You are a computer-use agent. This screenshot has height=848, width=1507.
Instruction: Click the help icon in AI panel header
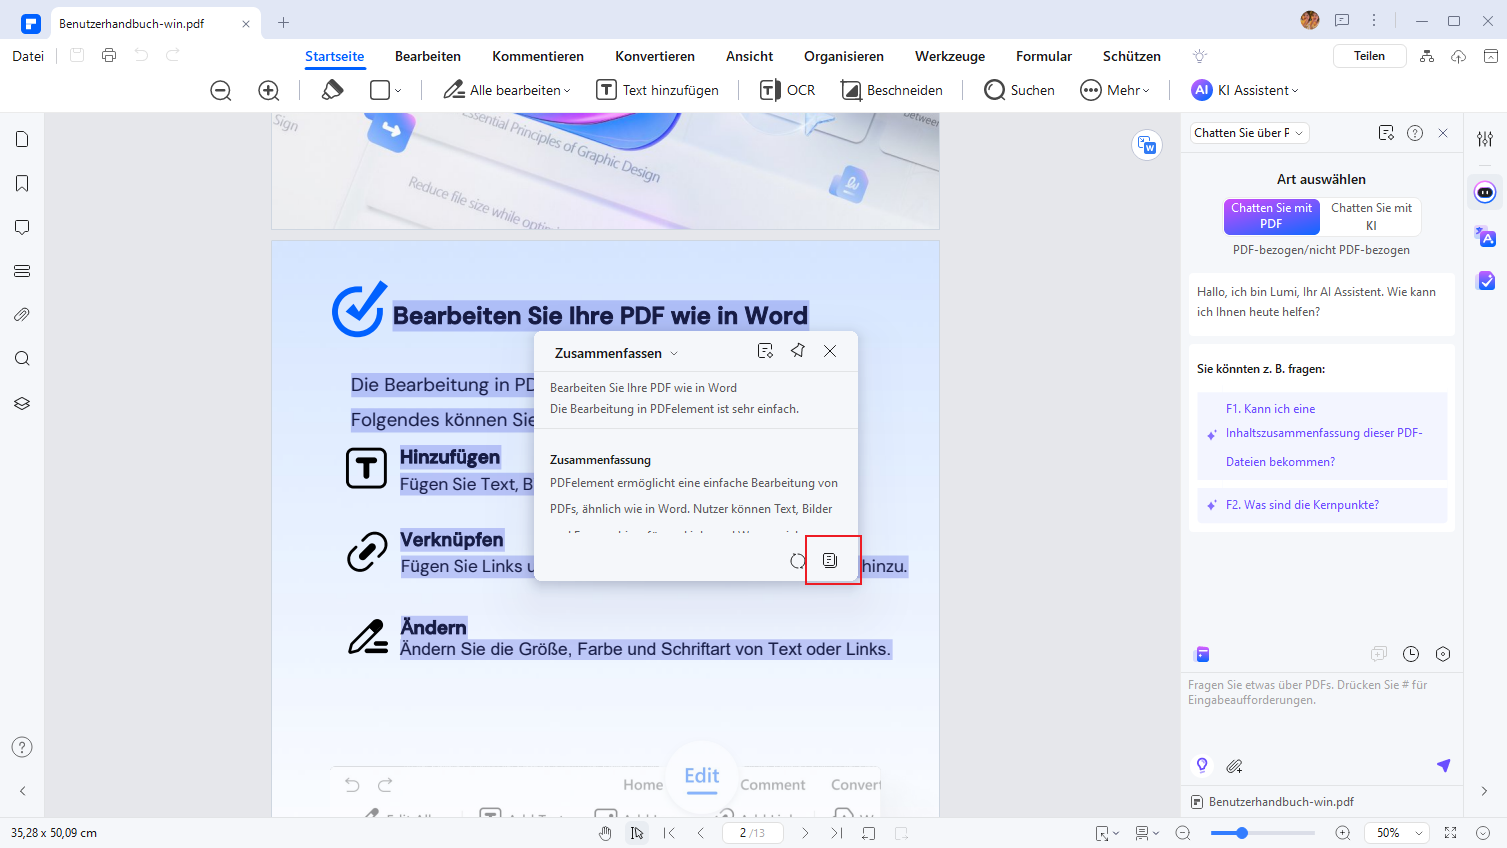click(1415, 133)
